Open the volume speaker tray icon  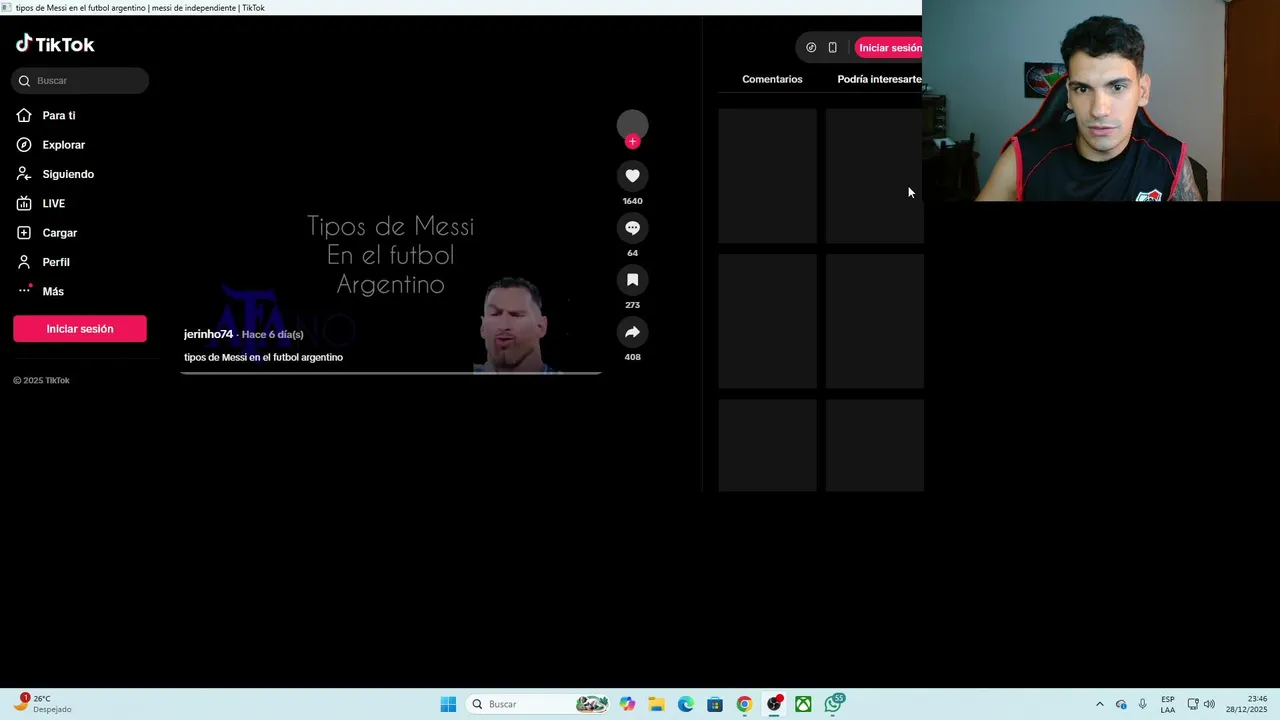click(x=1209, y=704)
